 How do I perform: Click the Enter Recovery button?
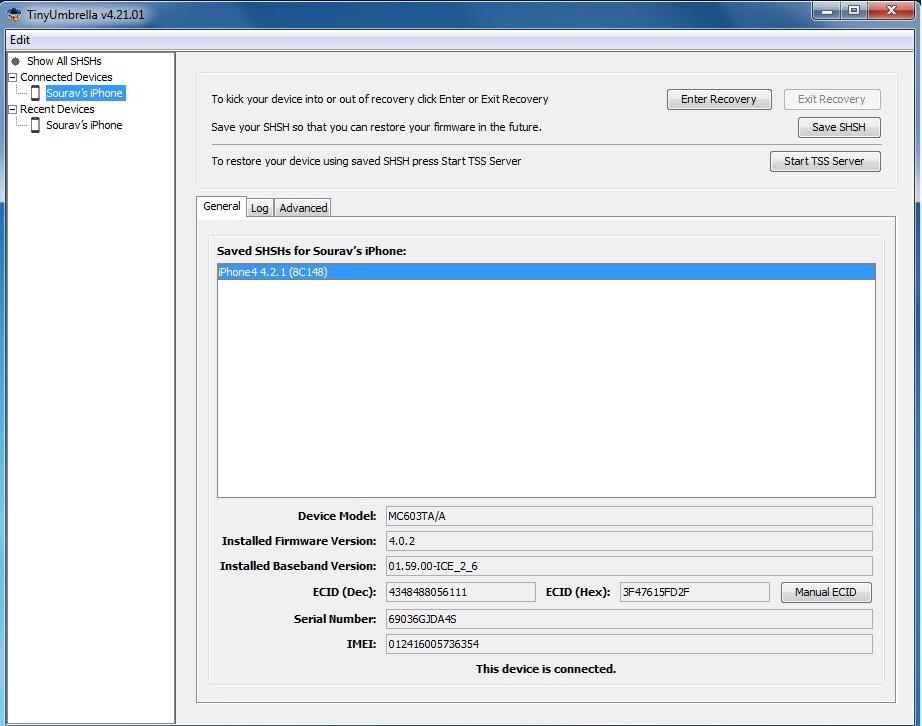(x=719, y=99)
